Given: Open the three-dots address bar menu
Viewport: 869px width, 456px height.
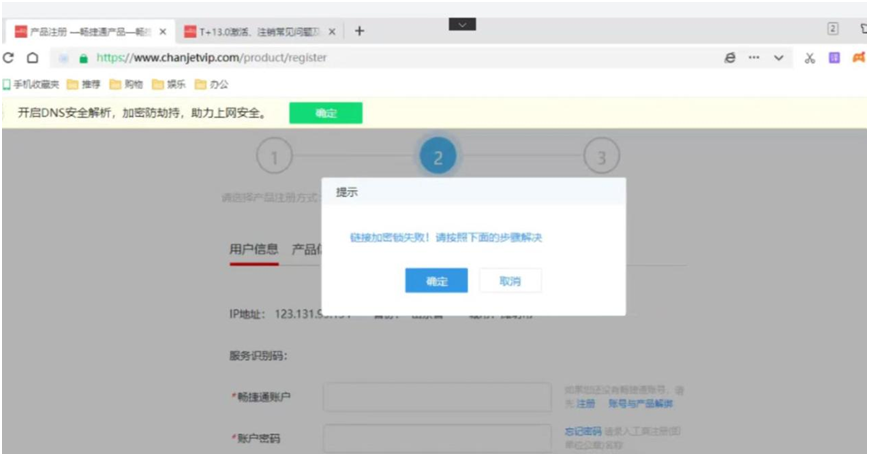Looking at the screenshot, I should click(x=754, y=58).
